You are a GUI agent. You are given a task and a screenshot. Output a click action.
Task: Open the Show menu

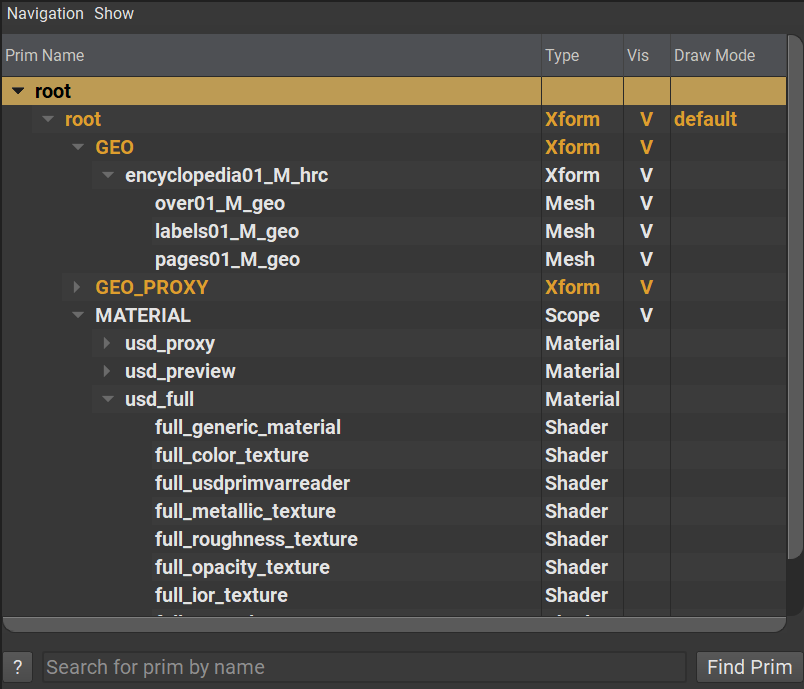click(114, 13)
